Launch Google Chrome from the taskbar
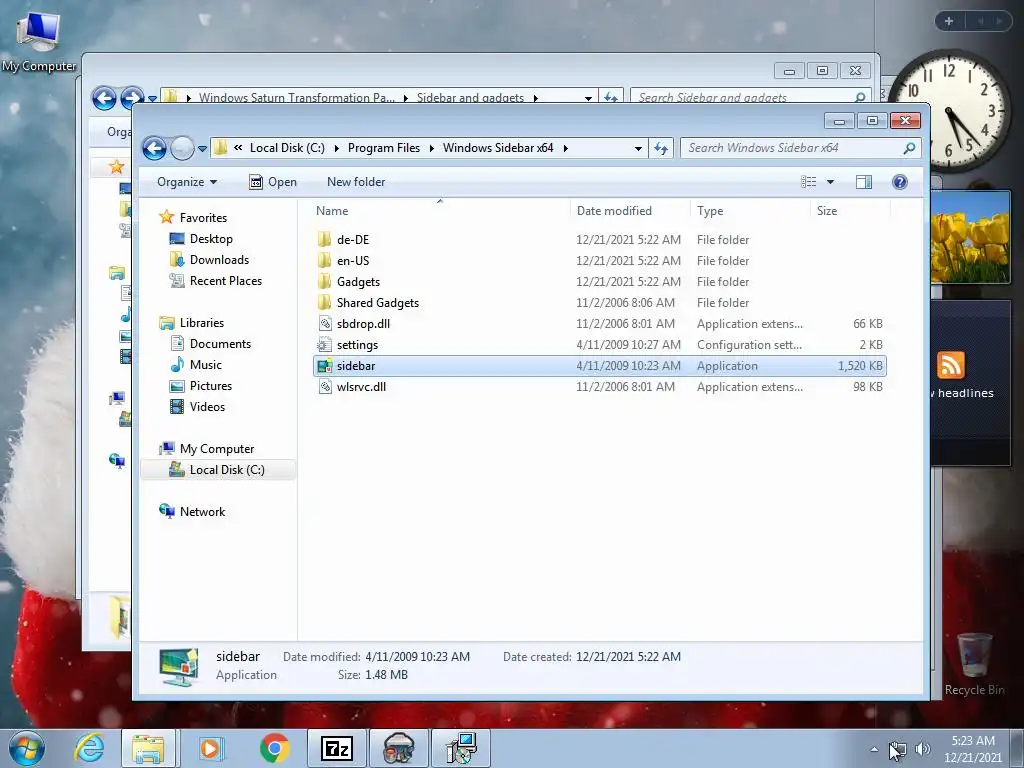 click(x=275, y=748)
